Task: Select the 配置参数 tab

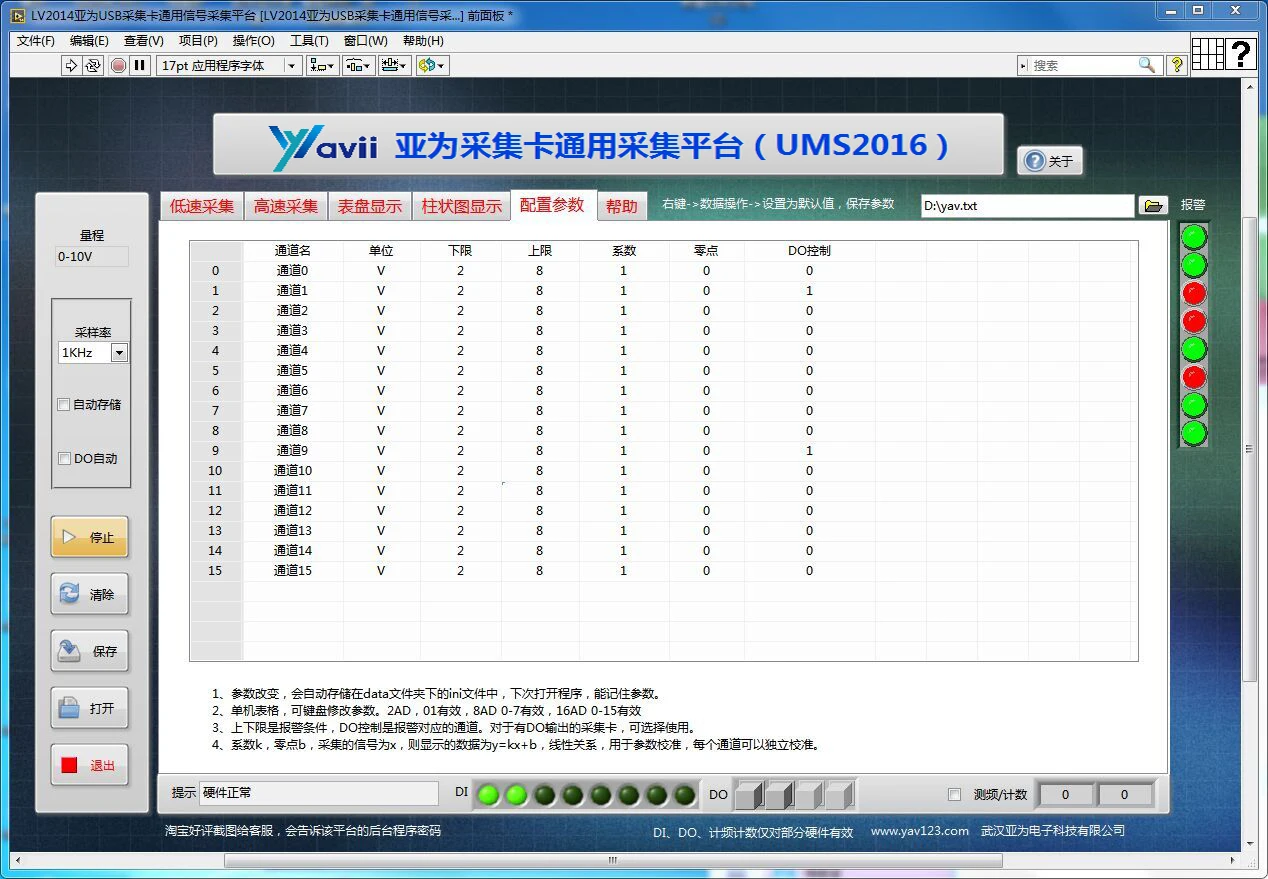Action: [x=552, y=204]
